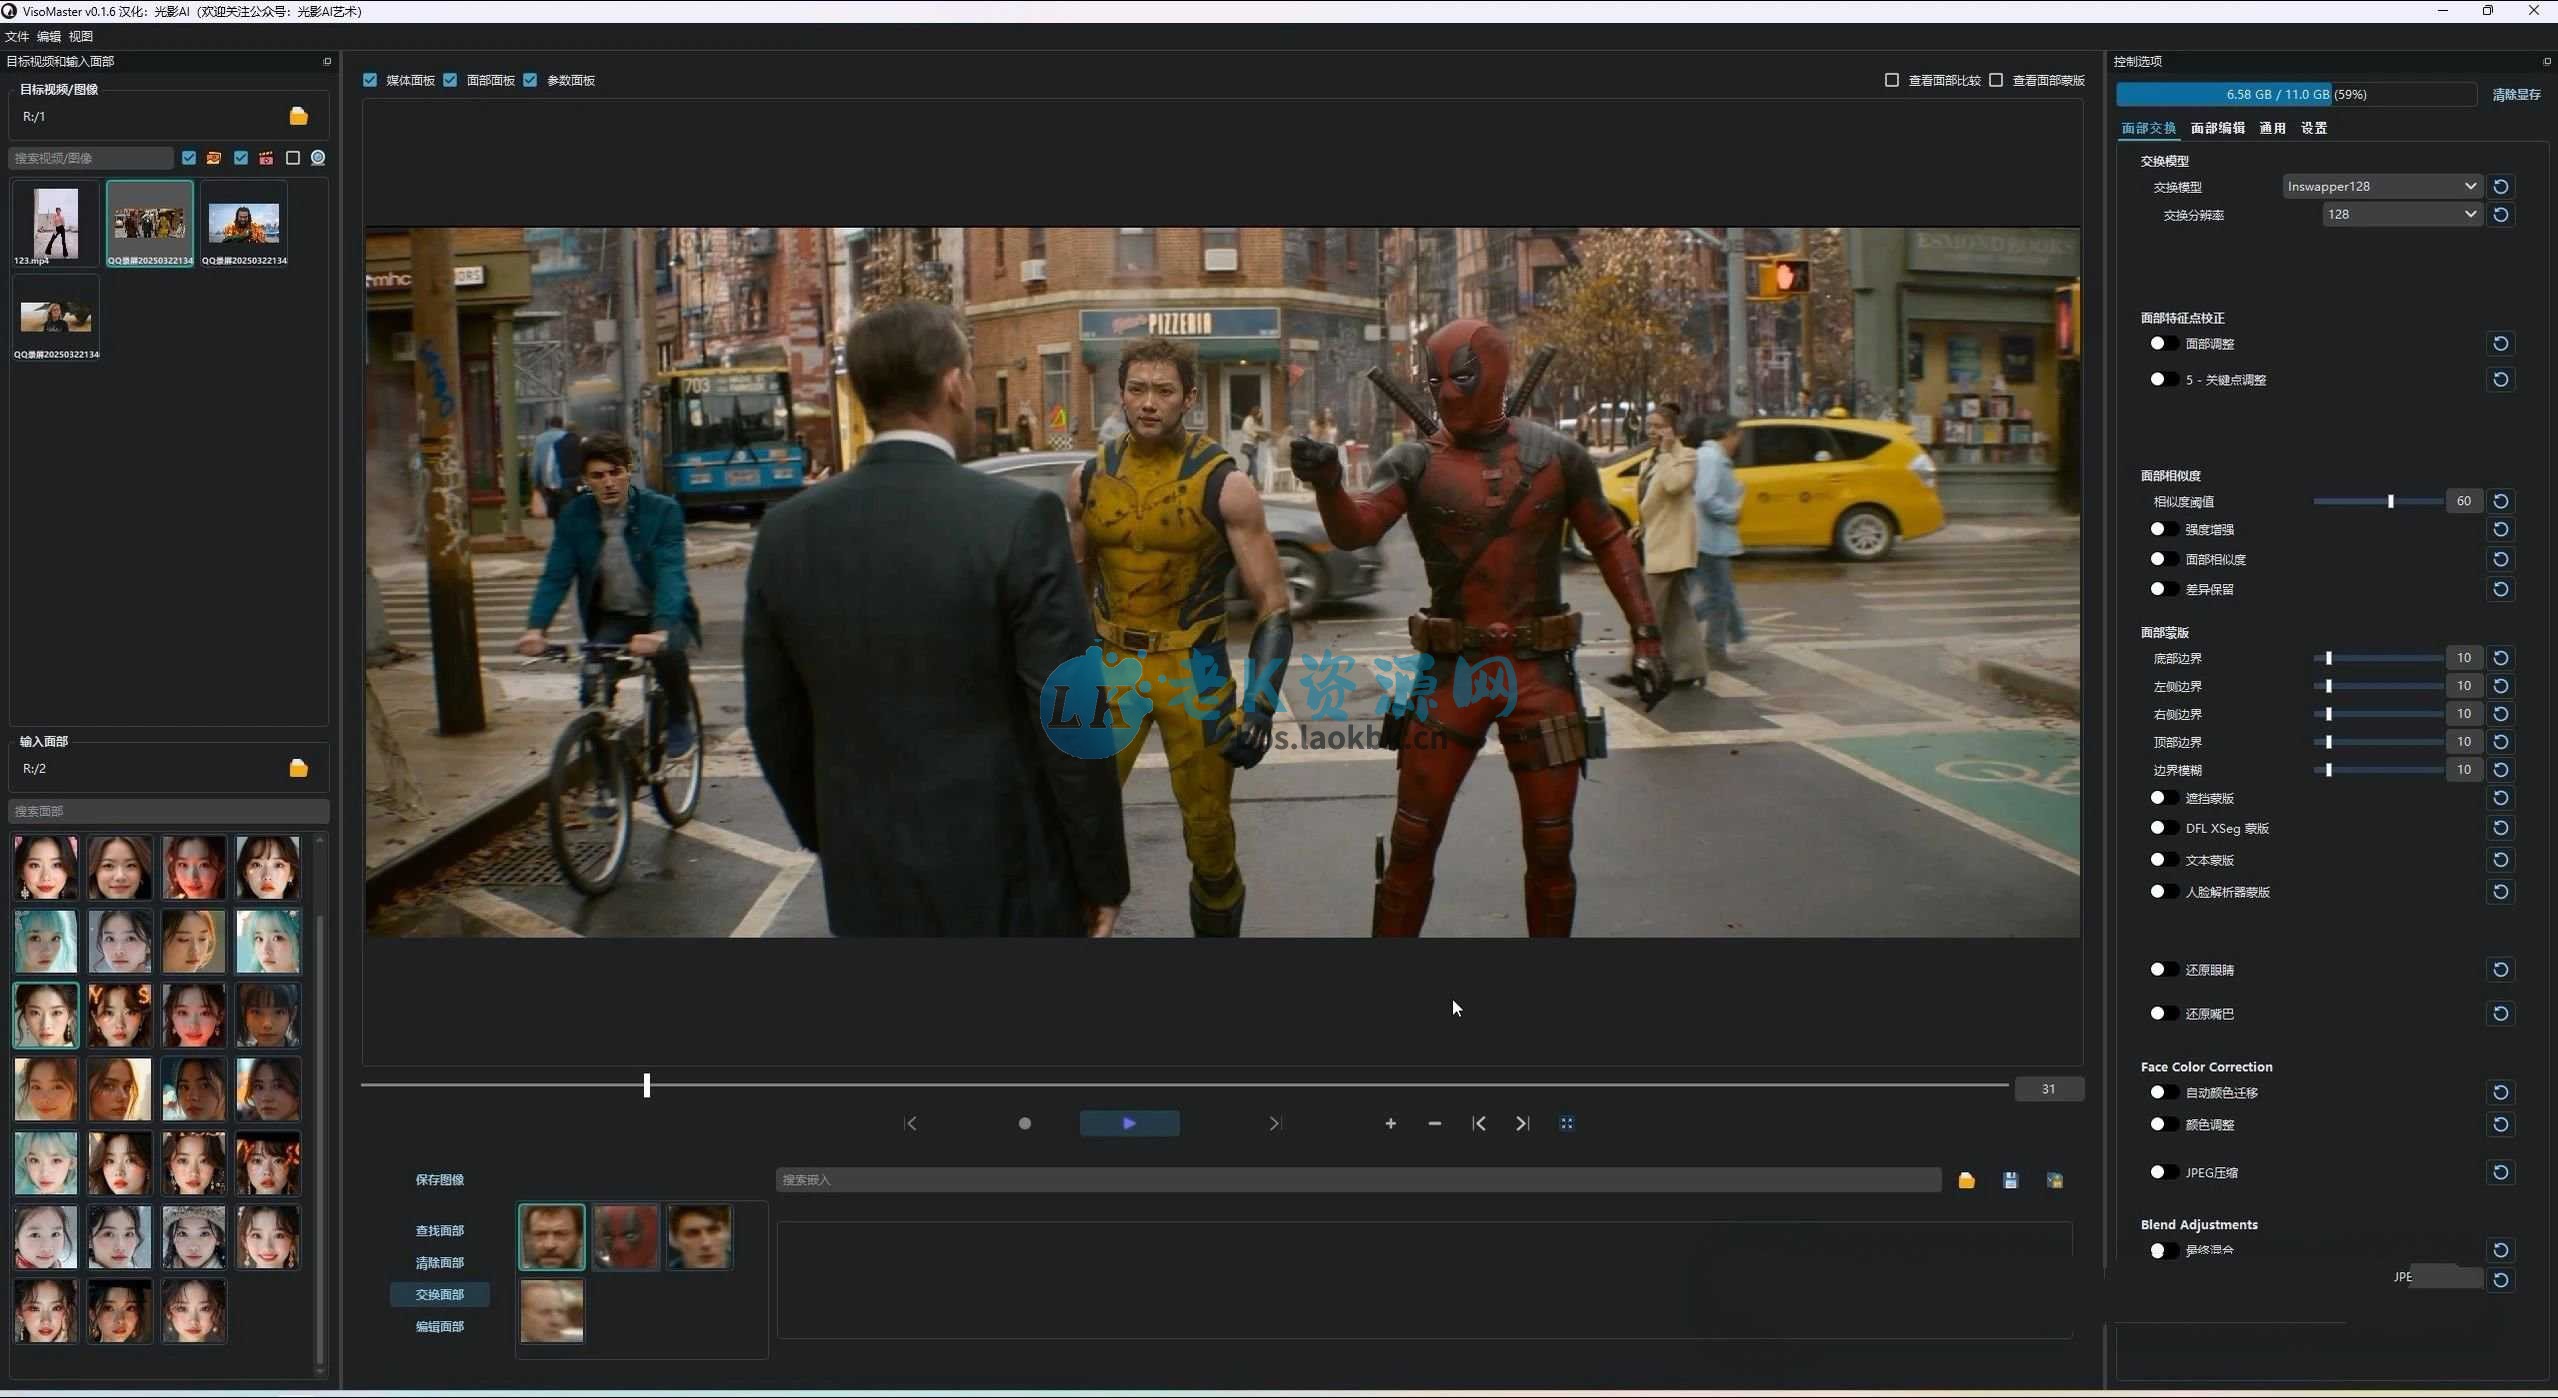Image resolution: width=2558 pixels, height=1398 pixels.
Task: Save embeddings with floppy disk icon
Action: point(2010,1180)
